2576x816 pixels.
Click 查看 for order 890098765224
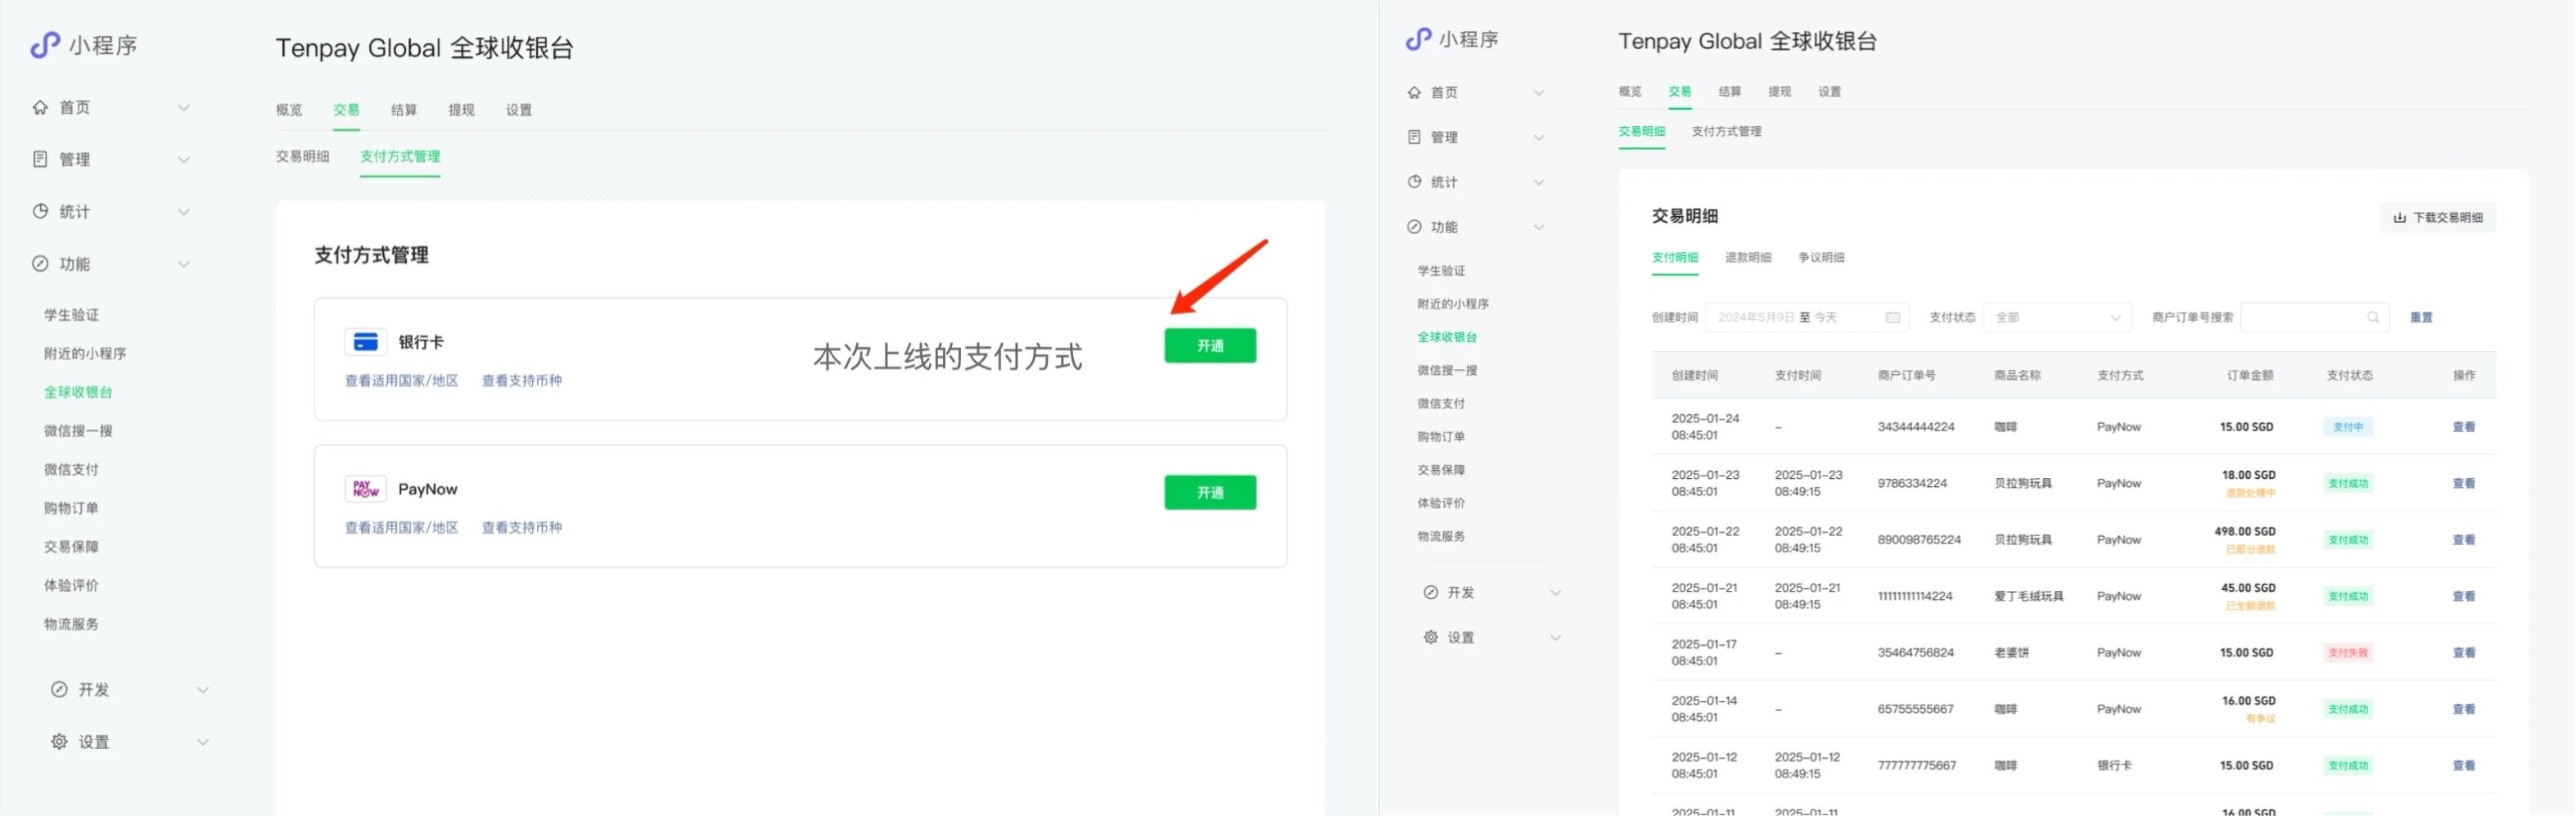point(2464,540)
